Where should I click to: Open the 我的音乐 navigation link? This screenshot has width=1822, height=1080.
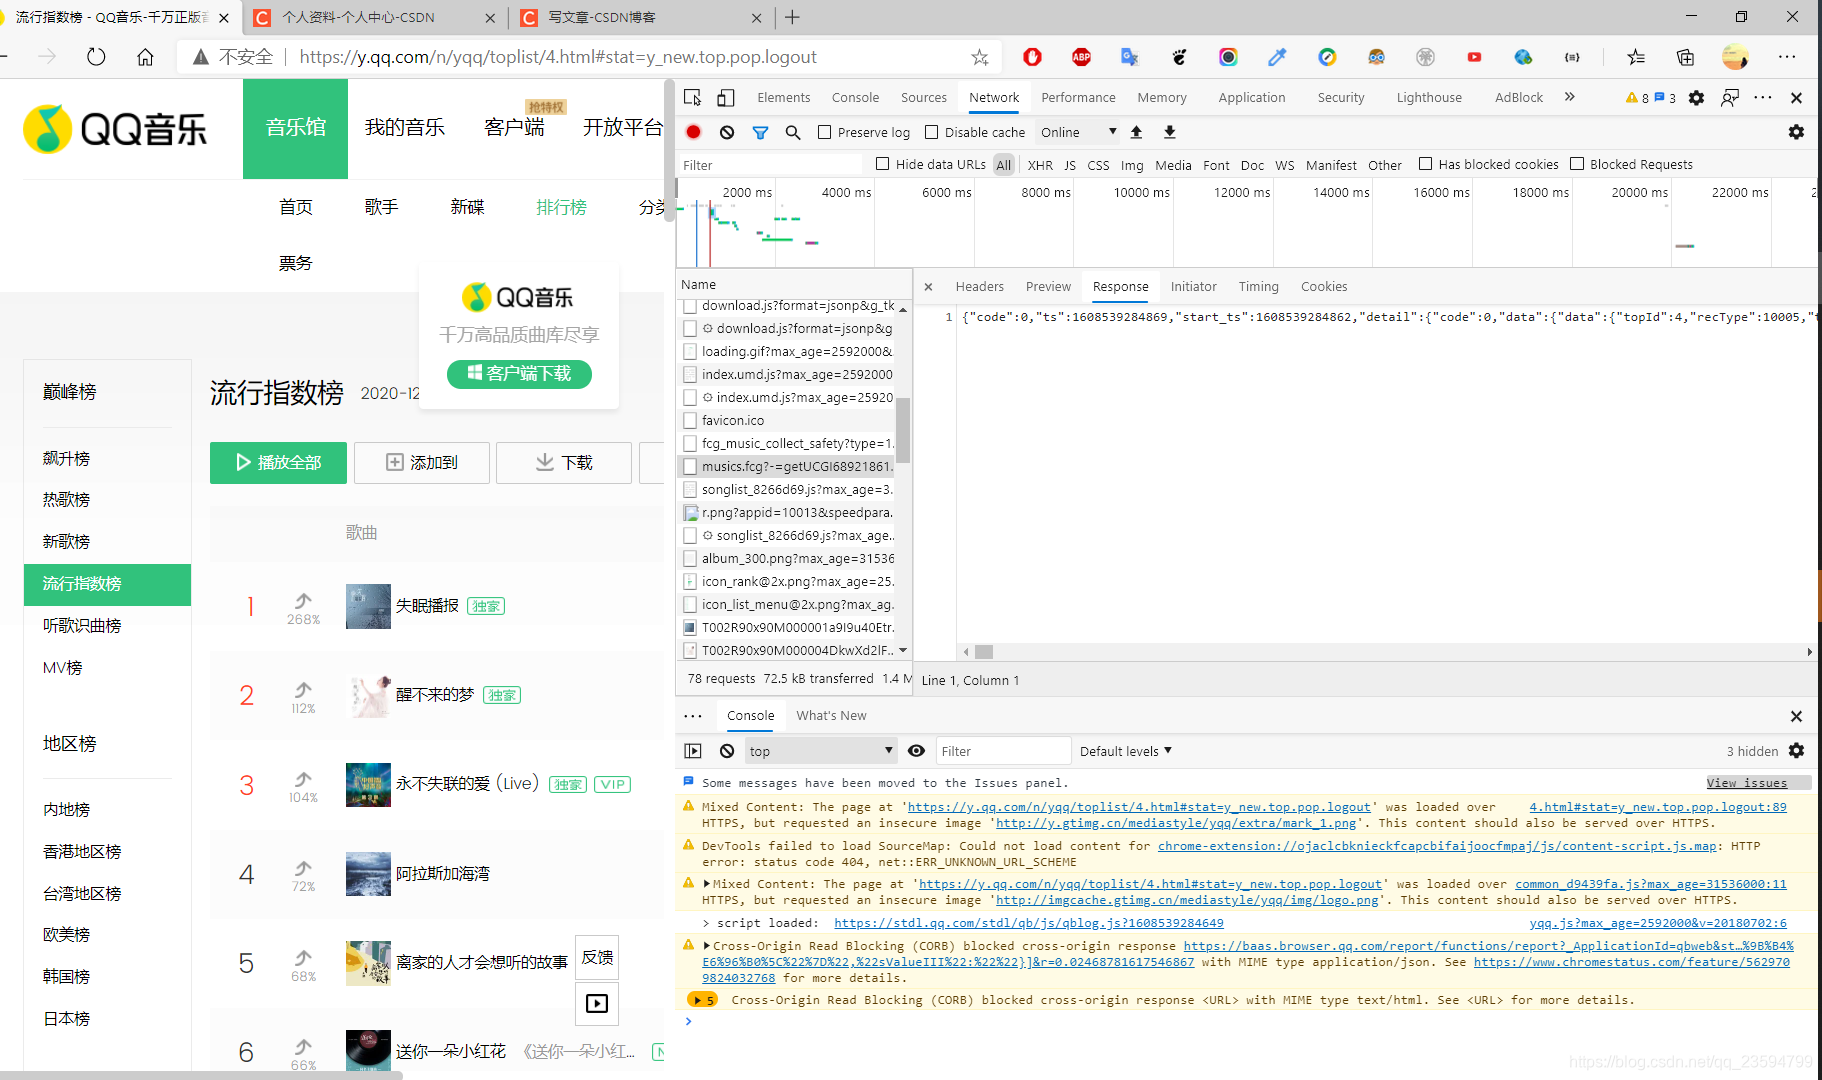pyautogui.click(x=404, y=127)
